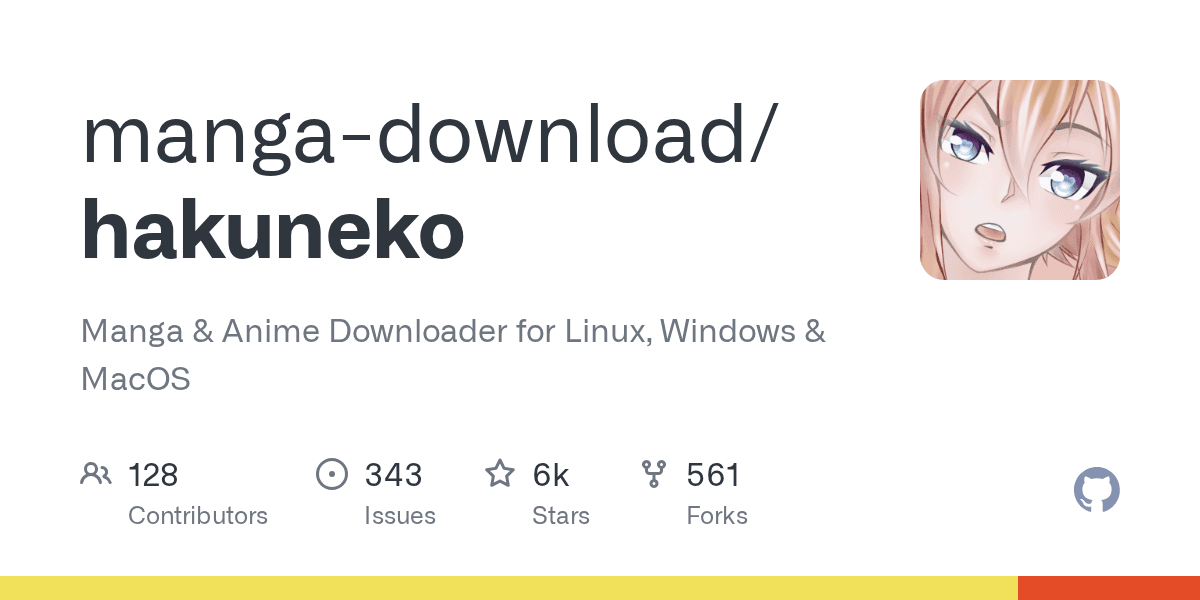The image size is (1200, 600).
Task: Click the 6k stars count
Action: (x=551, y=475)
